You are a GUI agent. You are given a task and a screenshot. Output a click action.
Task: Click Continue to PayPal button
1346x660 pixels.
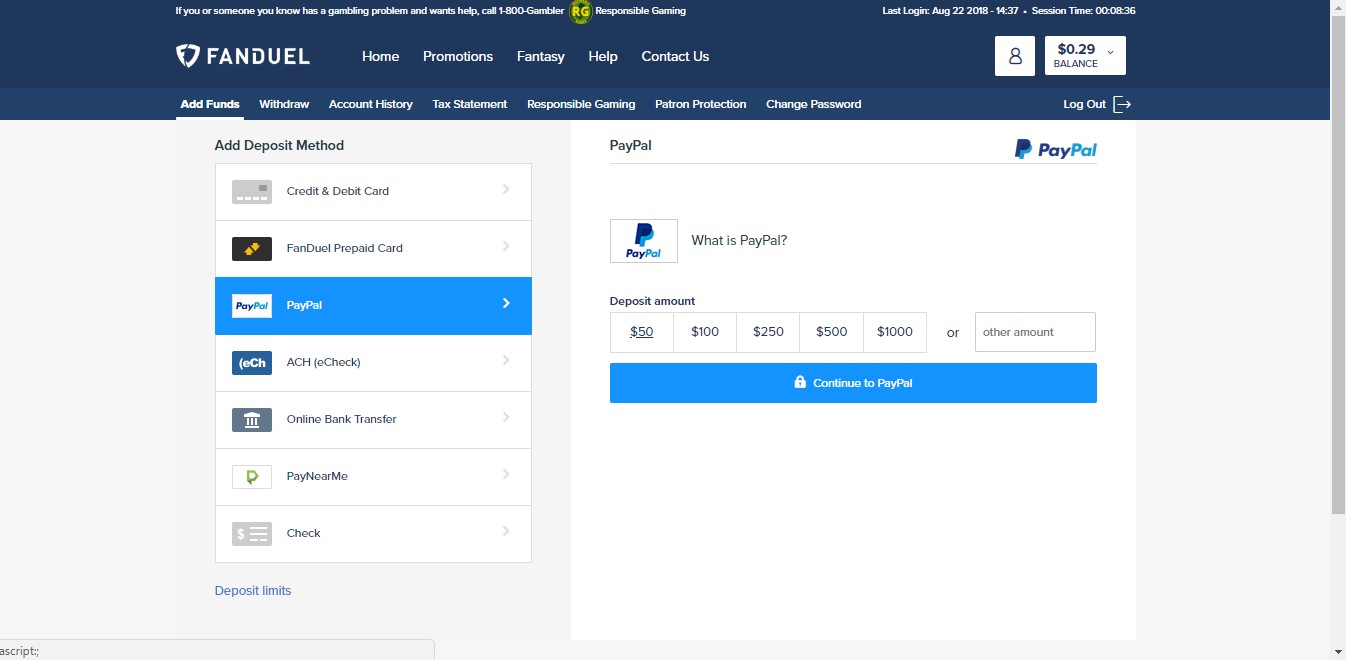(853, 383)
